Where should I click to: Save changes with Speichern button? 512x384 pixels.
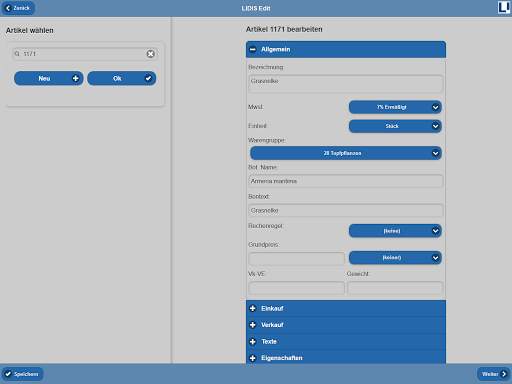point(22,374)
